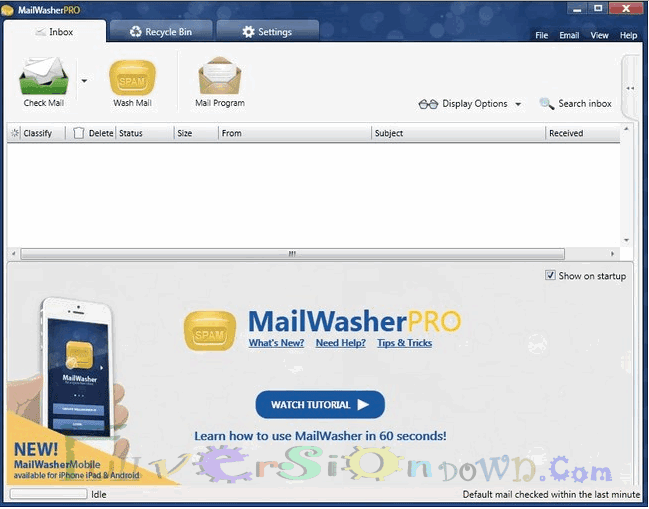Open the File menu

click(x=541, y=36)
